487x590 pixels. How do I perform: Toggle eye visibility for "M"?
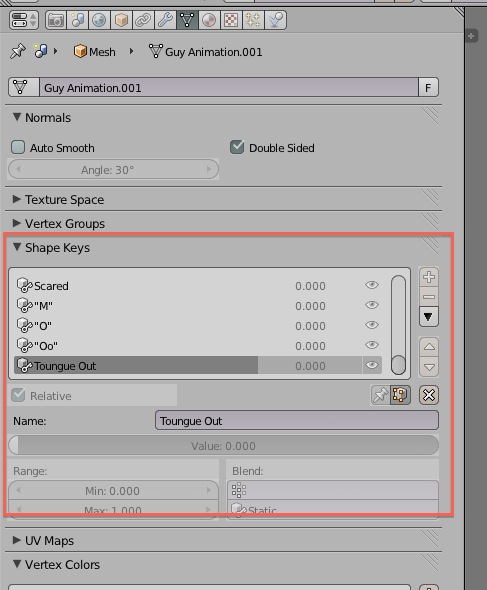tap(372, 305)
